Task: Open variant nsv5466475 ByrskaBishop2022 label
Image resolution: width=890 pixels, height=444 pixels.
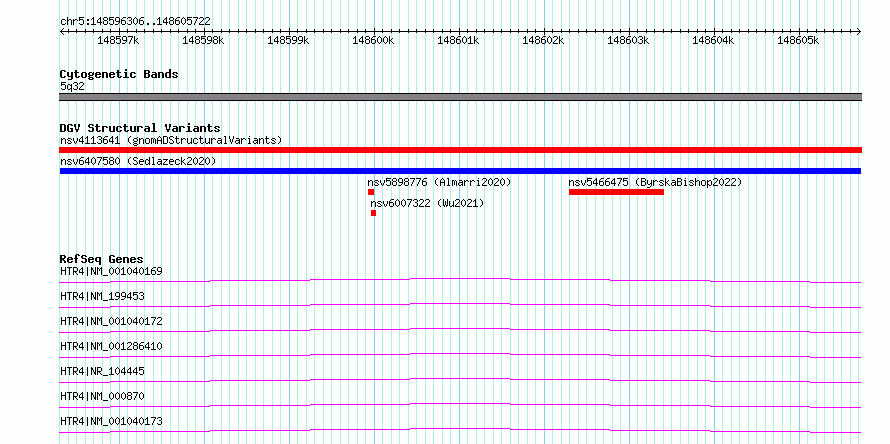Action: [656, 182]
